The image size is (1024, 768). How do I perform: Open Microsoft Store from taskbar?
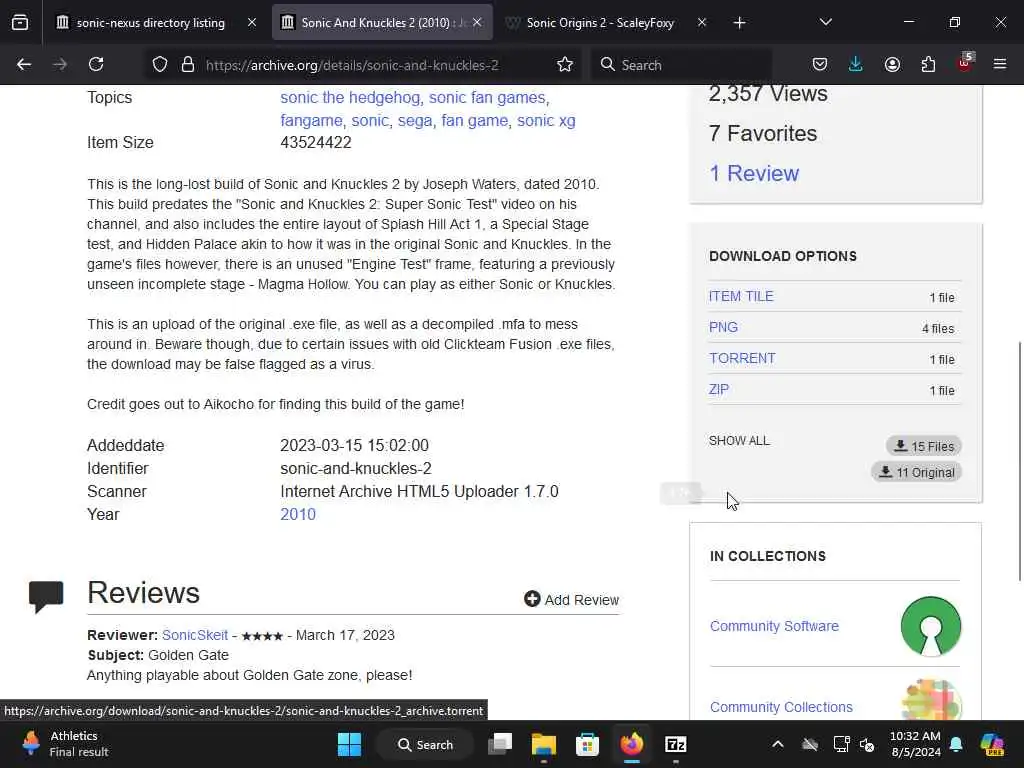click(x=587, y=744)
